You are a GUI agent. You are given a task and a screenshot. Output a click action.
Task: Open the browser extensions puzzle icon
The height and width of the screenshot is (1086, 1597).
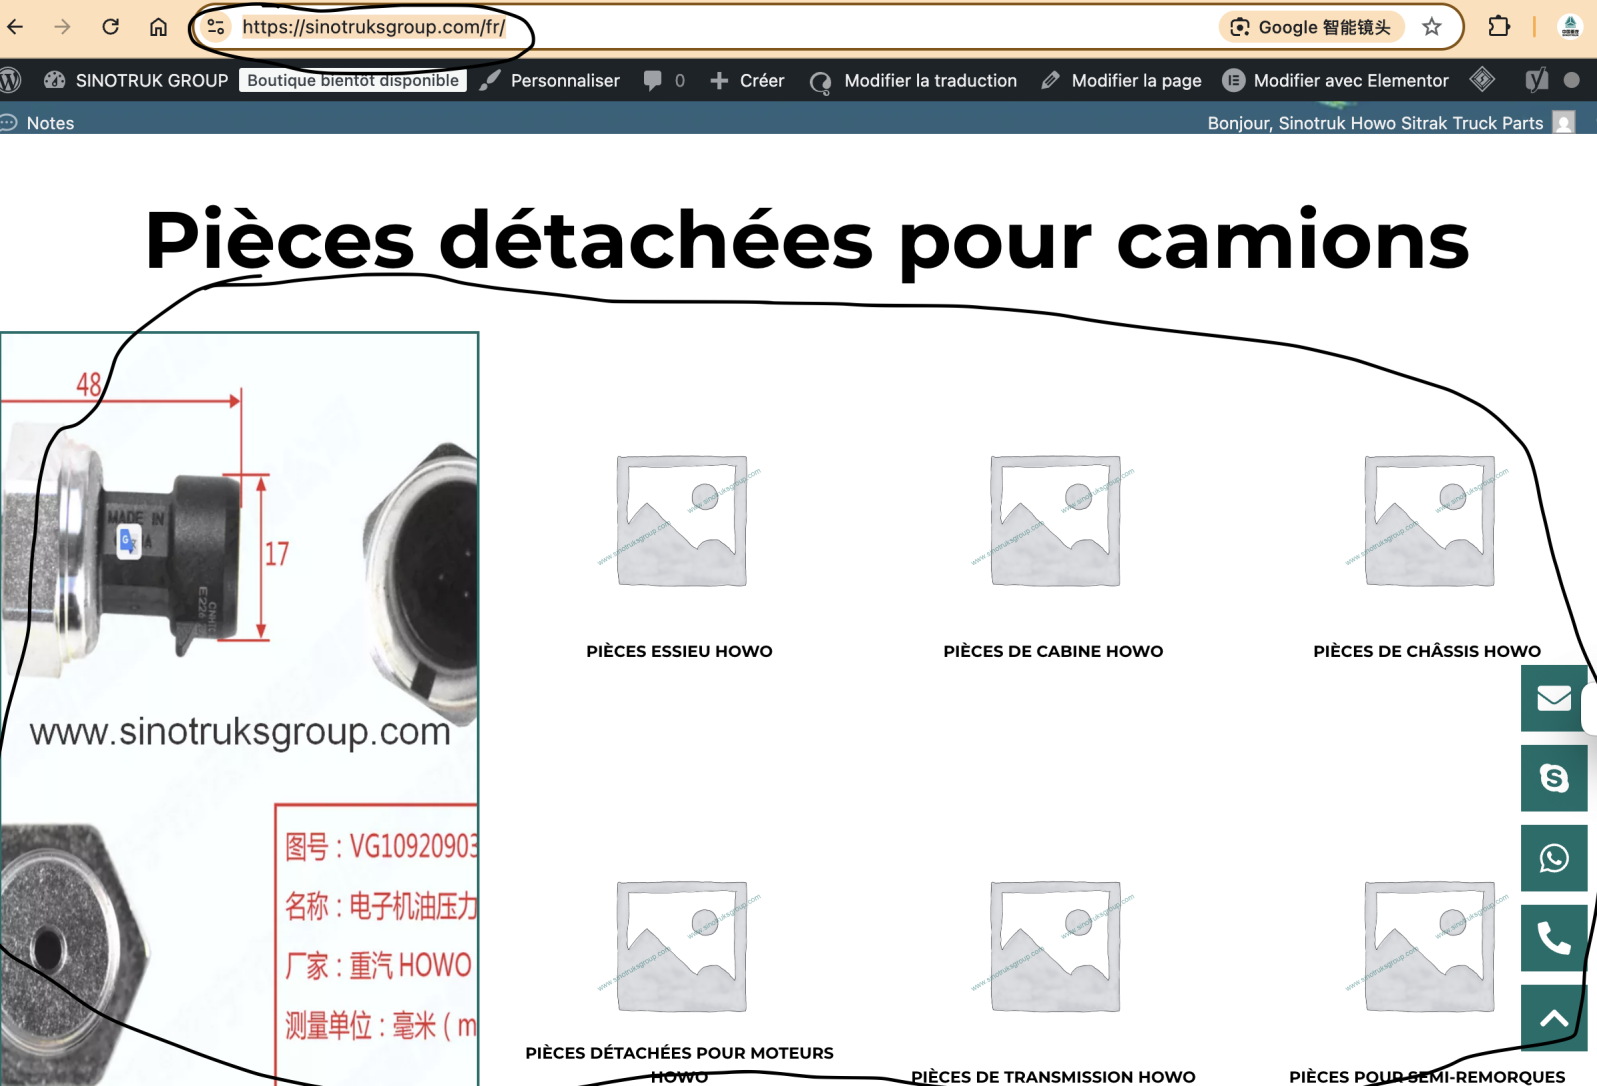1499,27
